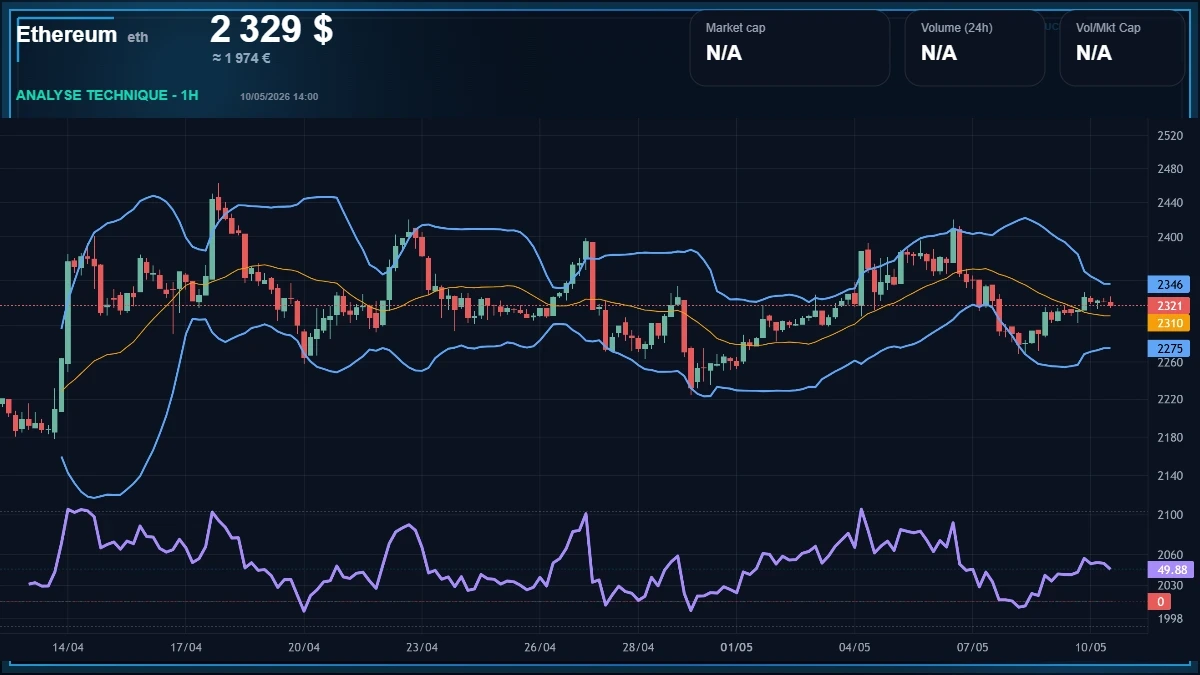The width and height of the screenshot is (1200, 675).
Task: Click the 28/04 date label
Action: point(638,647)
